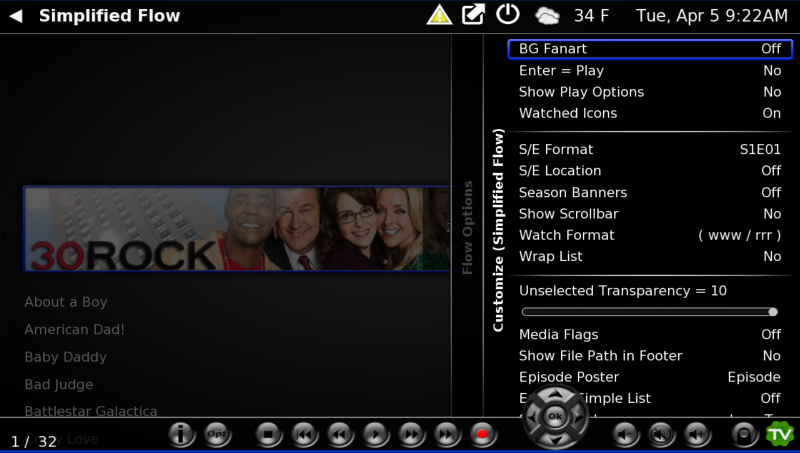Click the red record button
The image size is (800, 453).
coord(482,435)
